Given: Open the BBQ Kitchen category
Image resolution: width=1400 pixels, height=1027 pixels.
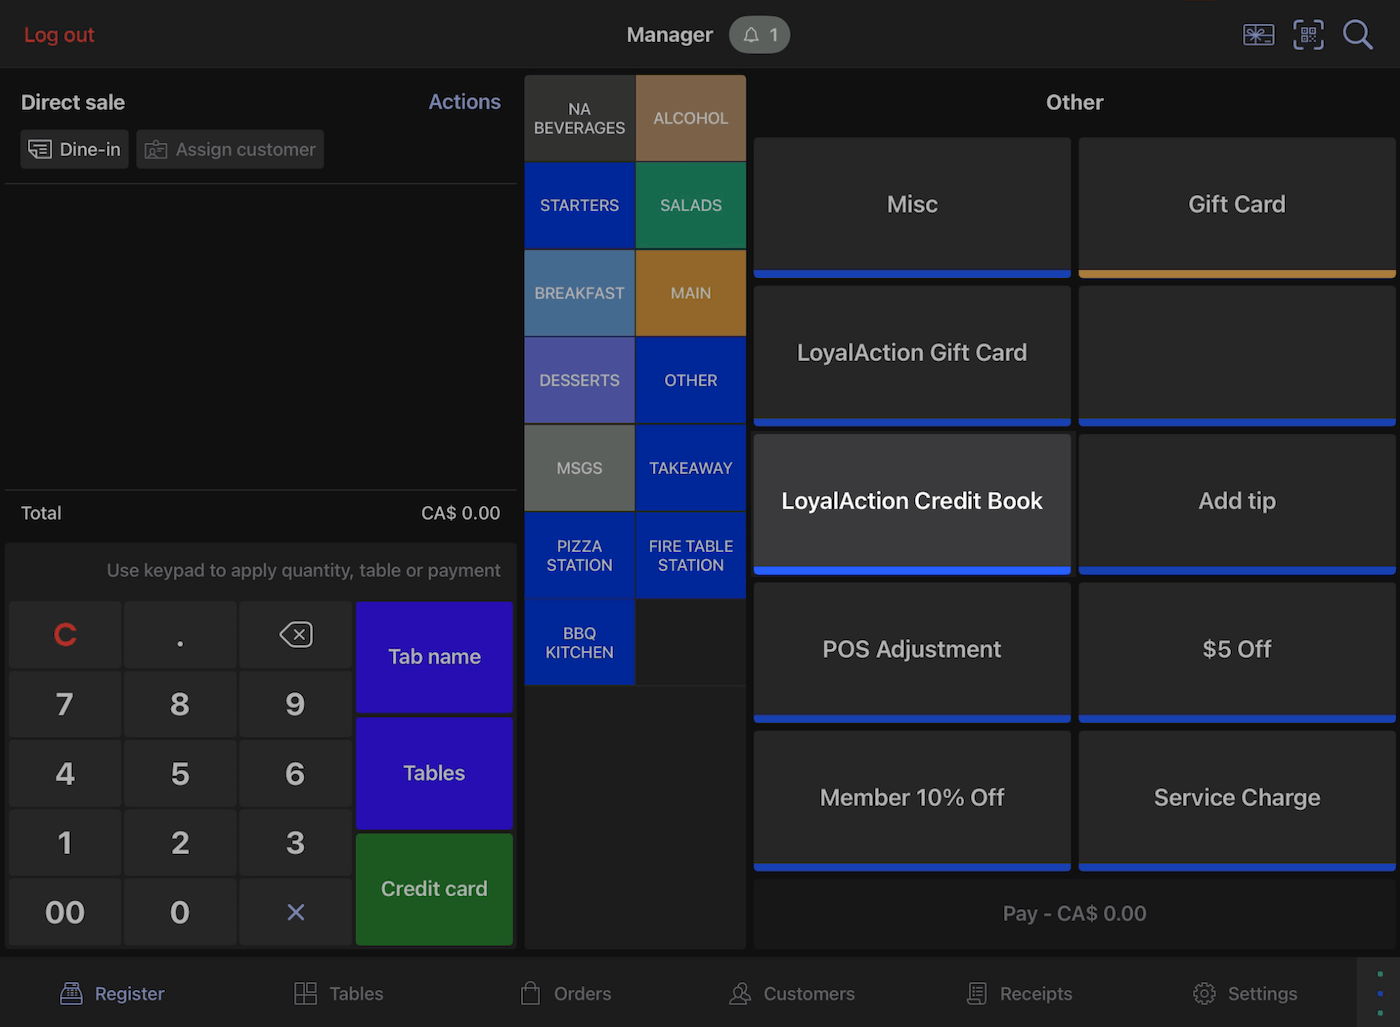Looking at the screenshot, I should pos(579,642).
